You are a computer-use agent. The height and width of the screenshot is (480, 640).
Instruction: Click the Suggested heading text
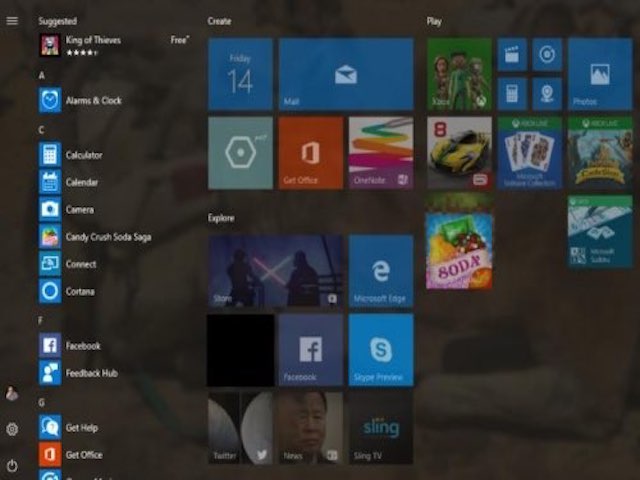click(x=58, y=21)
